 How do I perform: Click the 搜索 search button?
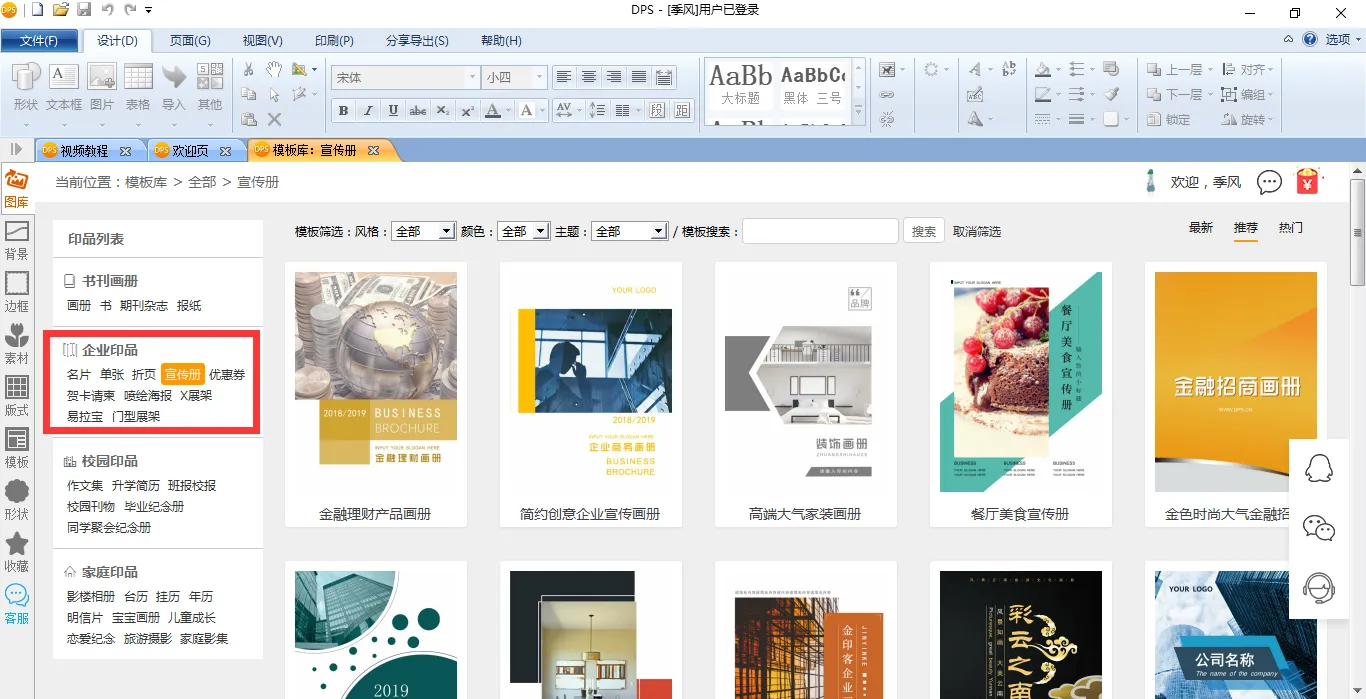point(924,231)
